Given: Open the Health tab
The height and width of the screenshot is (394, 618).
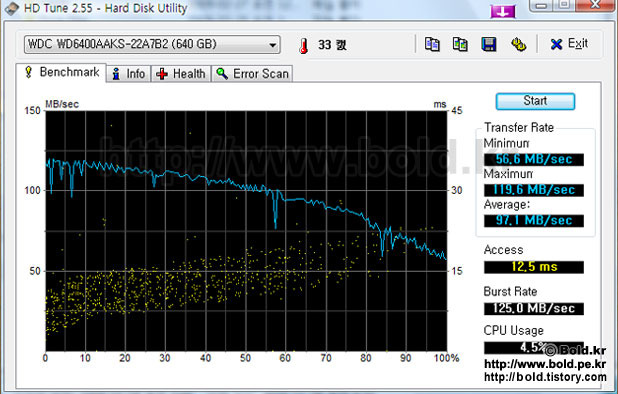Looking at the screenshot, I should (x=181, y=74).
